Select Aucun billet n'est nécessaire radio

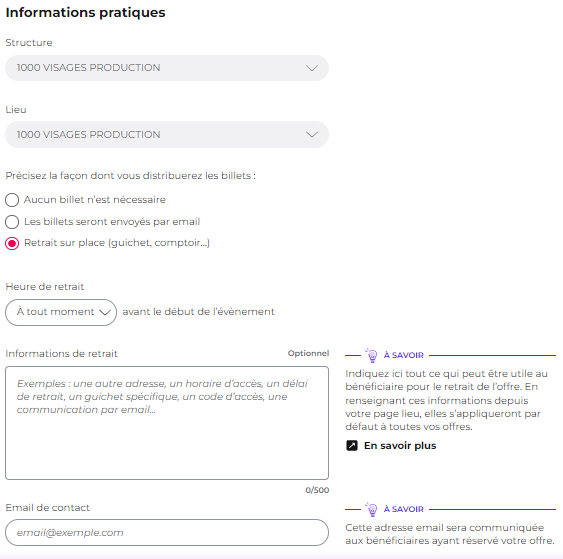pyautogui.click(x=12, y=200)
